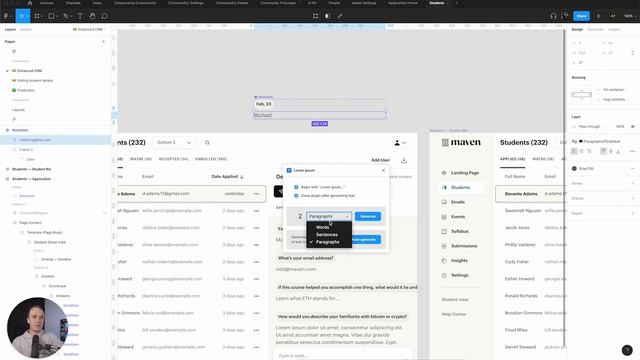Viewport: 640px width, 360px height.
Task: Click the blue Share button
Action: coord(581,16)
